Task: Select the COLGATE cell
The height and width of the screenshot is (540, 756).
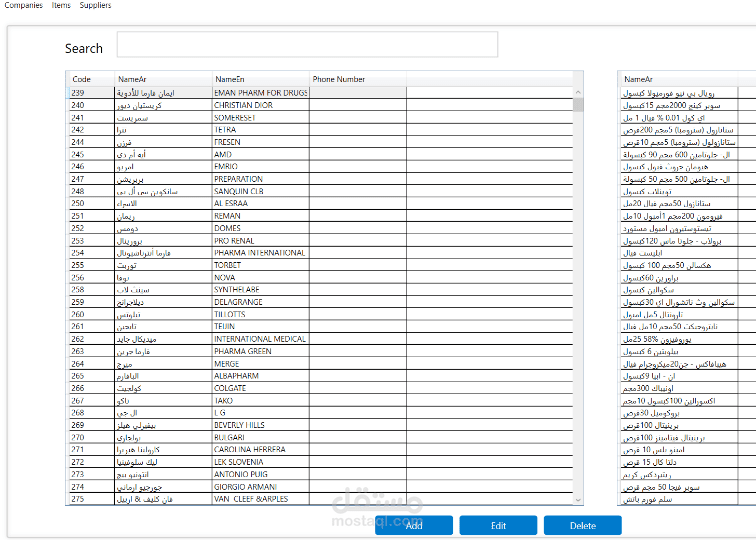Action: (x=261, y=388)
